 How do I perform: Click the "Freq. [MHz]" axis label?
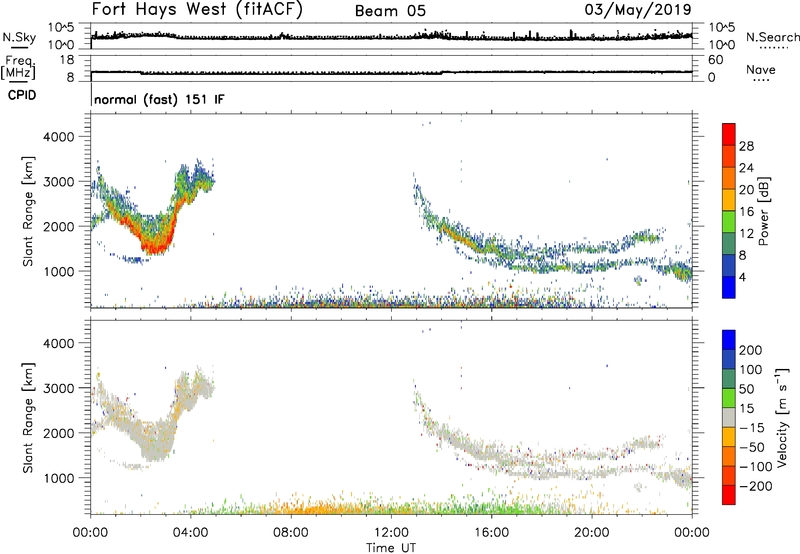(18, 67)
